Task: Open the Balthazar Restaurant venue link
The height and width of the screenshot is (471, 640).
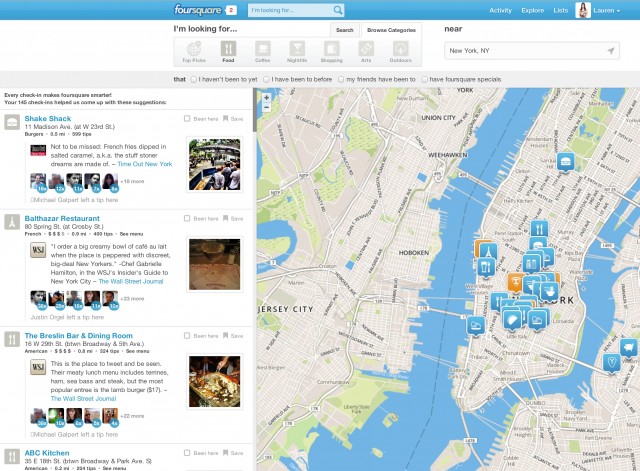Action: click(62, 218)
